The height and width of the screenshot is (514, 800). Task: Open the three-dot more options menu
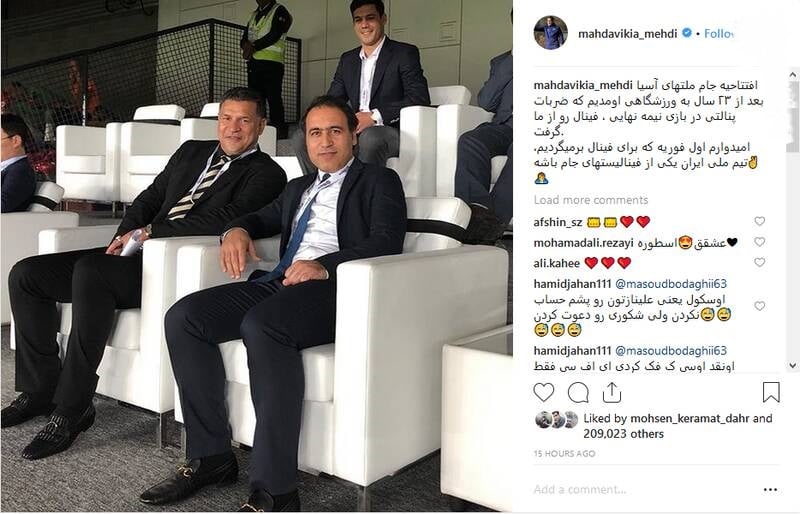click(x=770, y=489)
